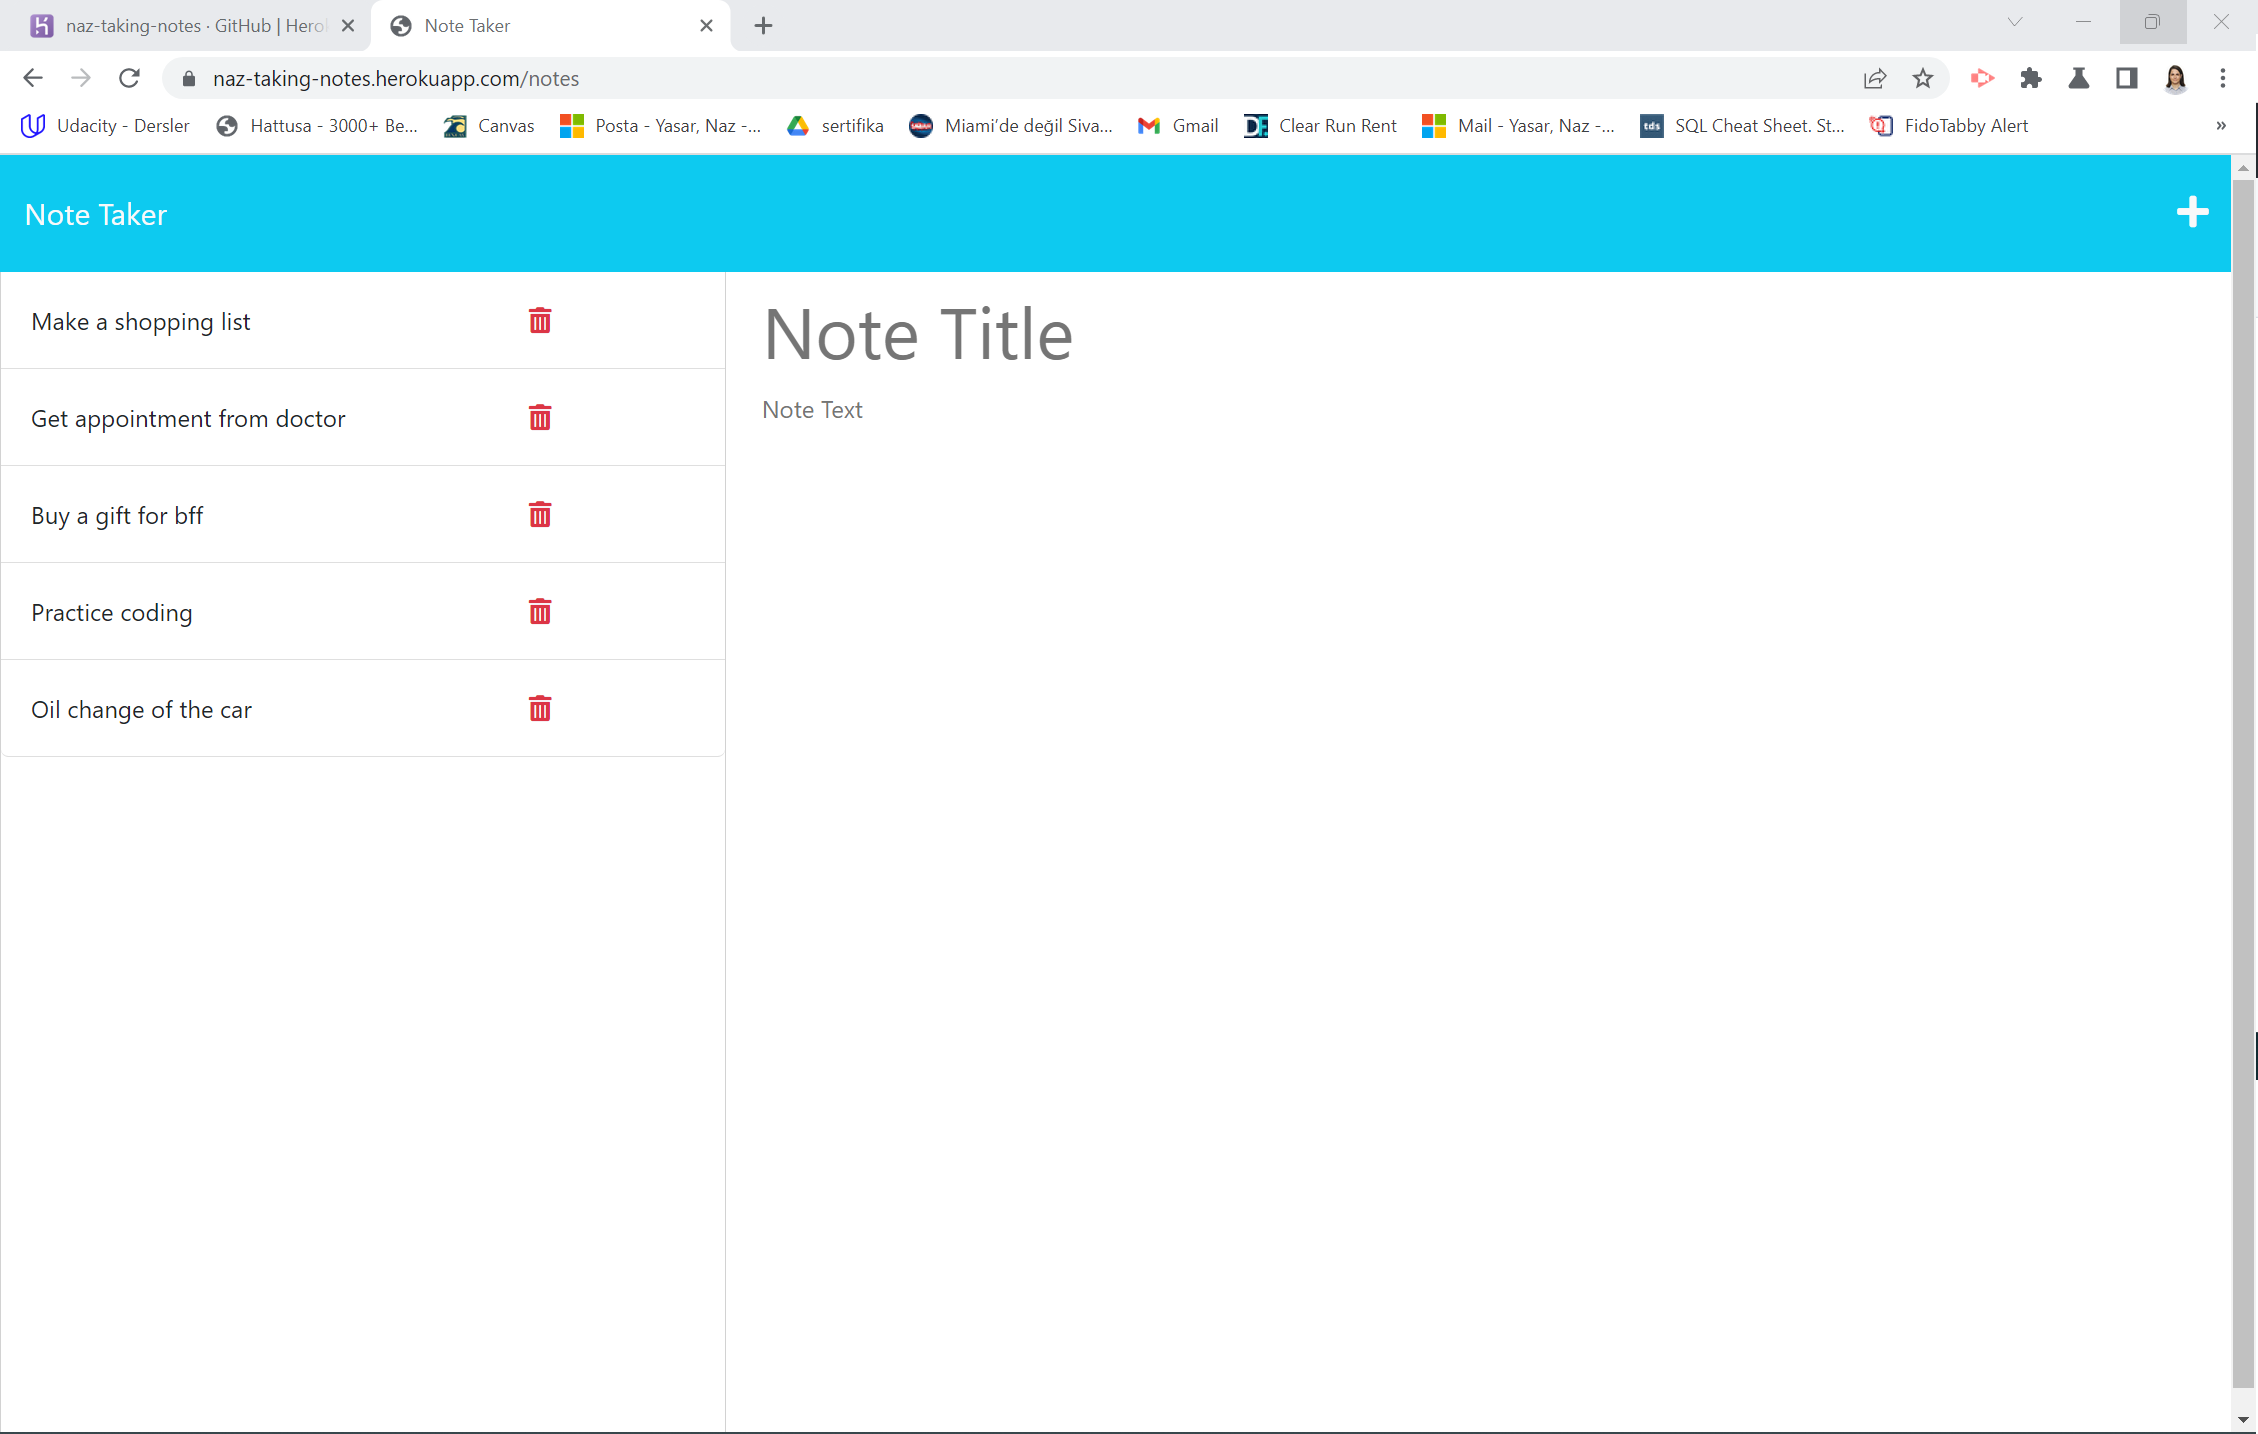Open the 'Buy a gift for bff' note
Viewport: 2258px width, 1434px height.
(117, 516)
